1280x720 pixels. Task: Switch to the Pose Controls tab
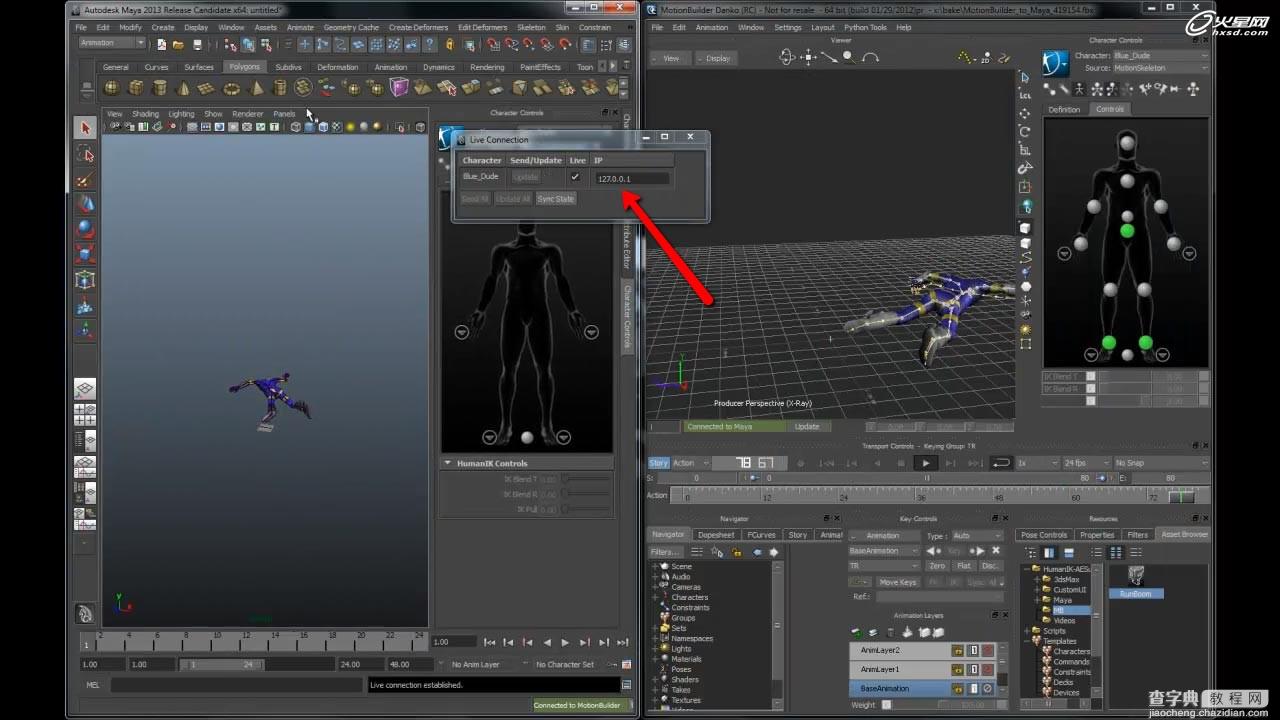point(1044,535)
